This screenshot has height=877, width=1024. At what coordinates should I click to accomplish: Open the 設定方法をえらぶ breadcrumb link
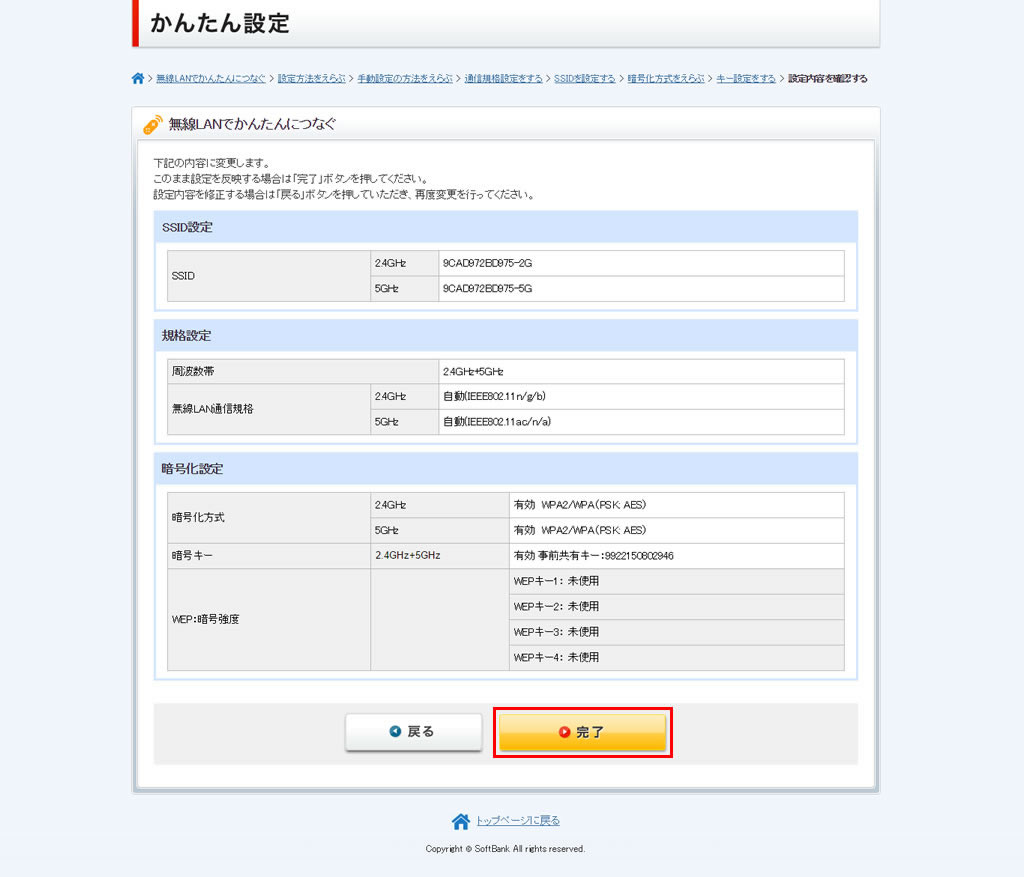(x=311, y=79)
